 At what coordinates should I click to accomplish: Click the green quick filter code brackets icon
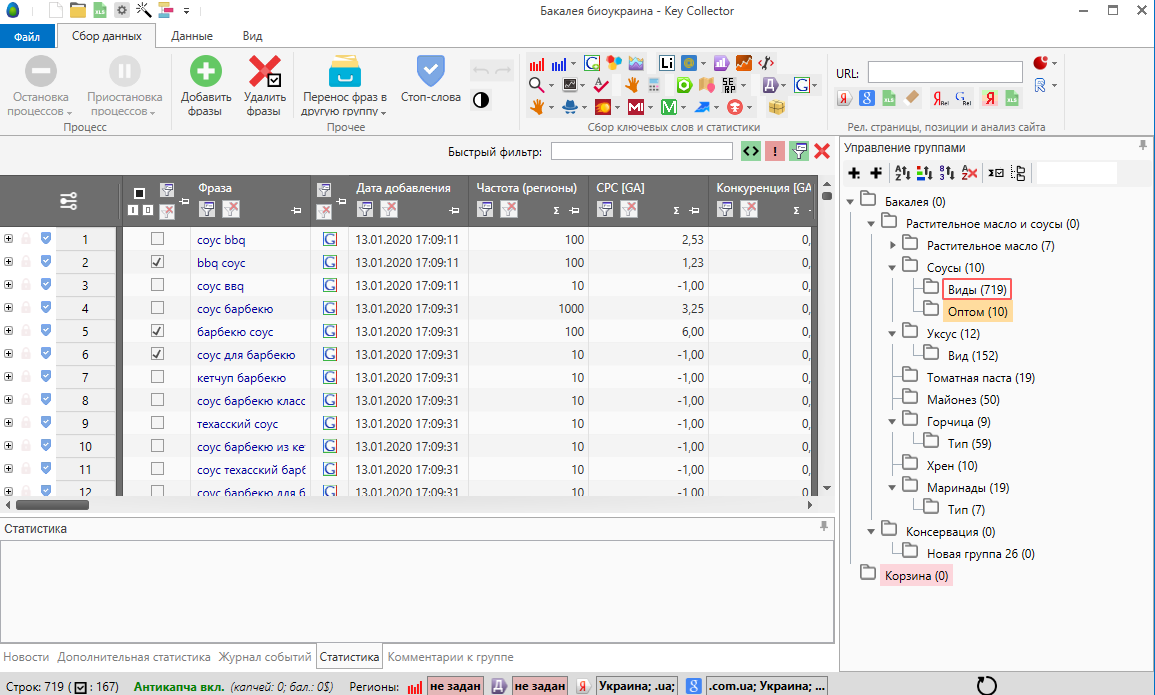coord(751,151)
